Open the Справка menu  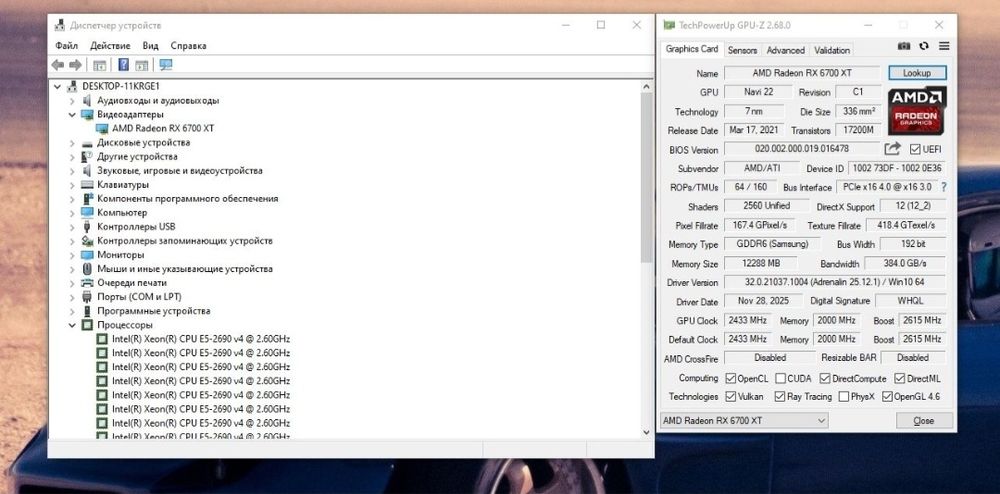pos(188,46)
